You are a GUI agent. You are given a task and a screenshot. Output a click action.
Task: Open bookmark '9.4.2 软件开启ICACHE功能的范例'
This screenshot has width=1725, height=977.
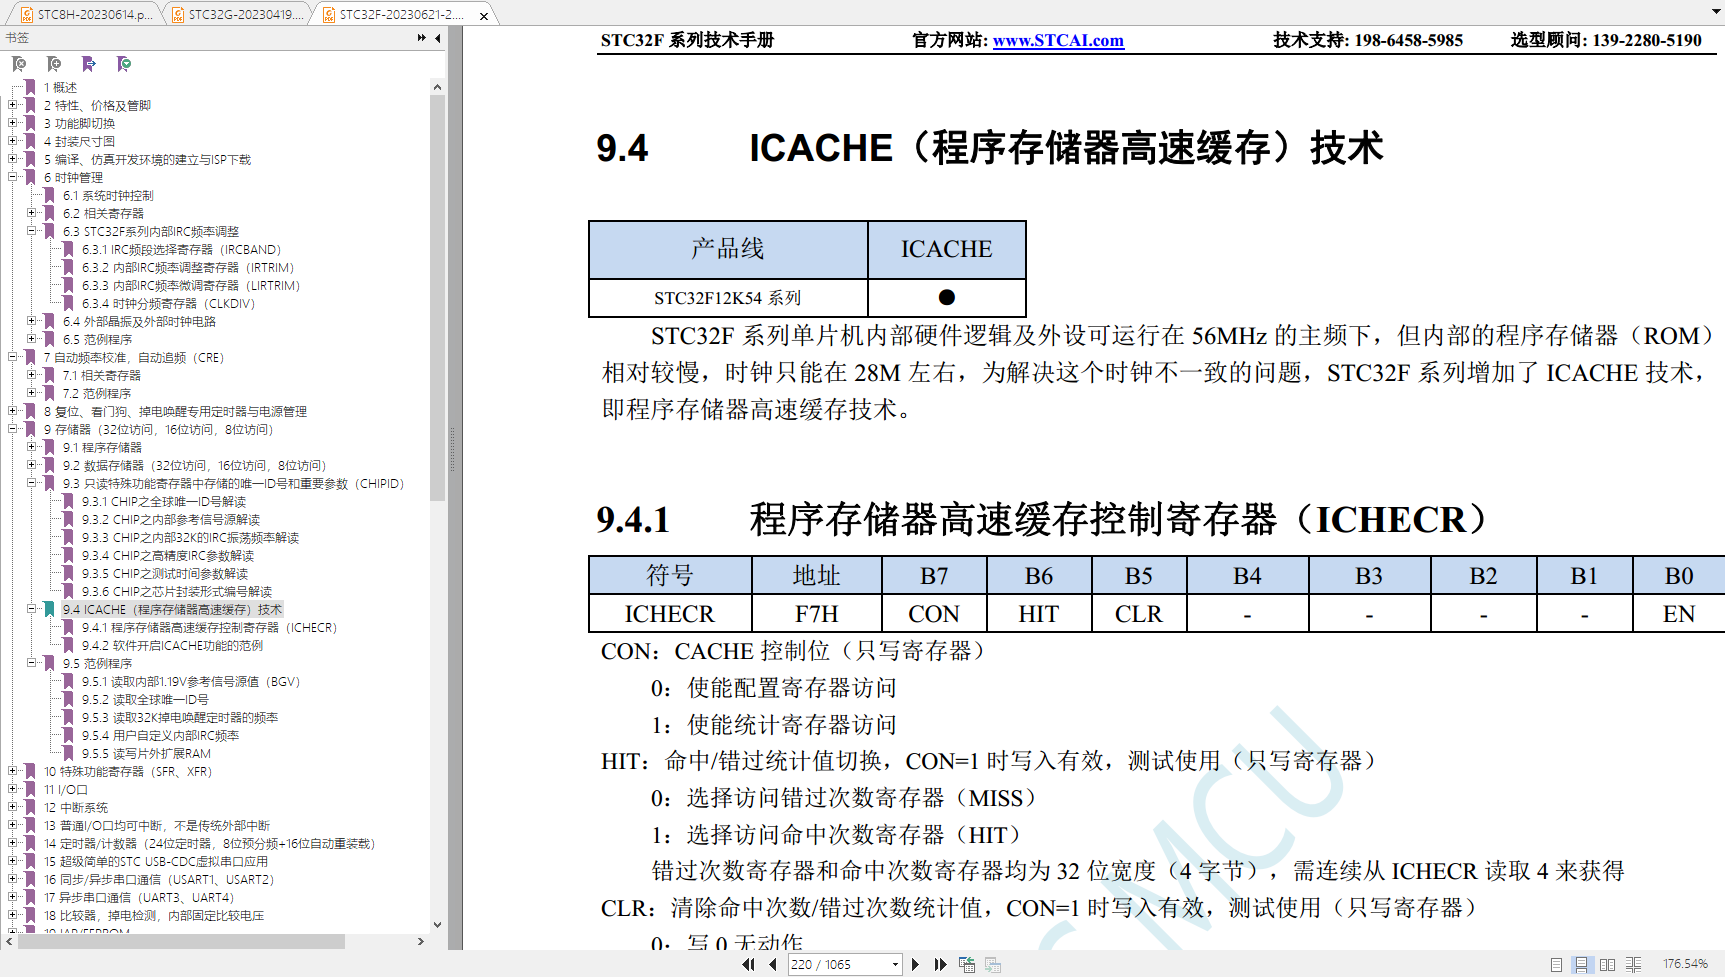click(173, 645)
